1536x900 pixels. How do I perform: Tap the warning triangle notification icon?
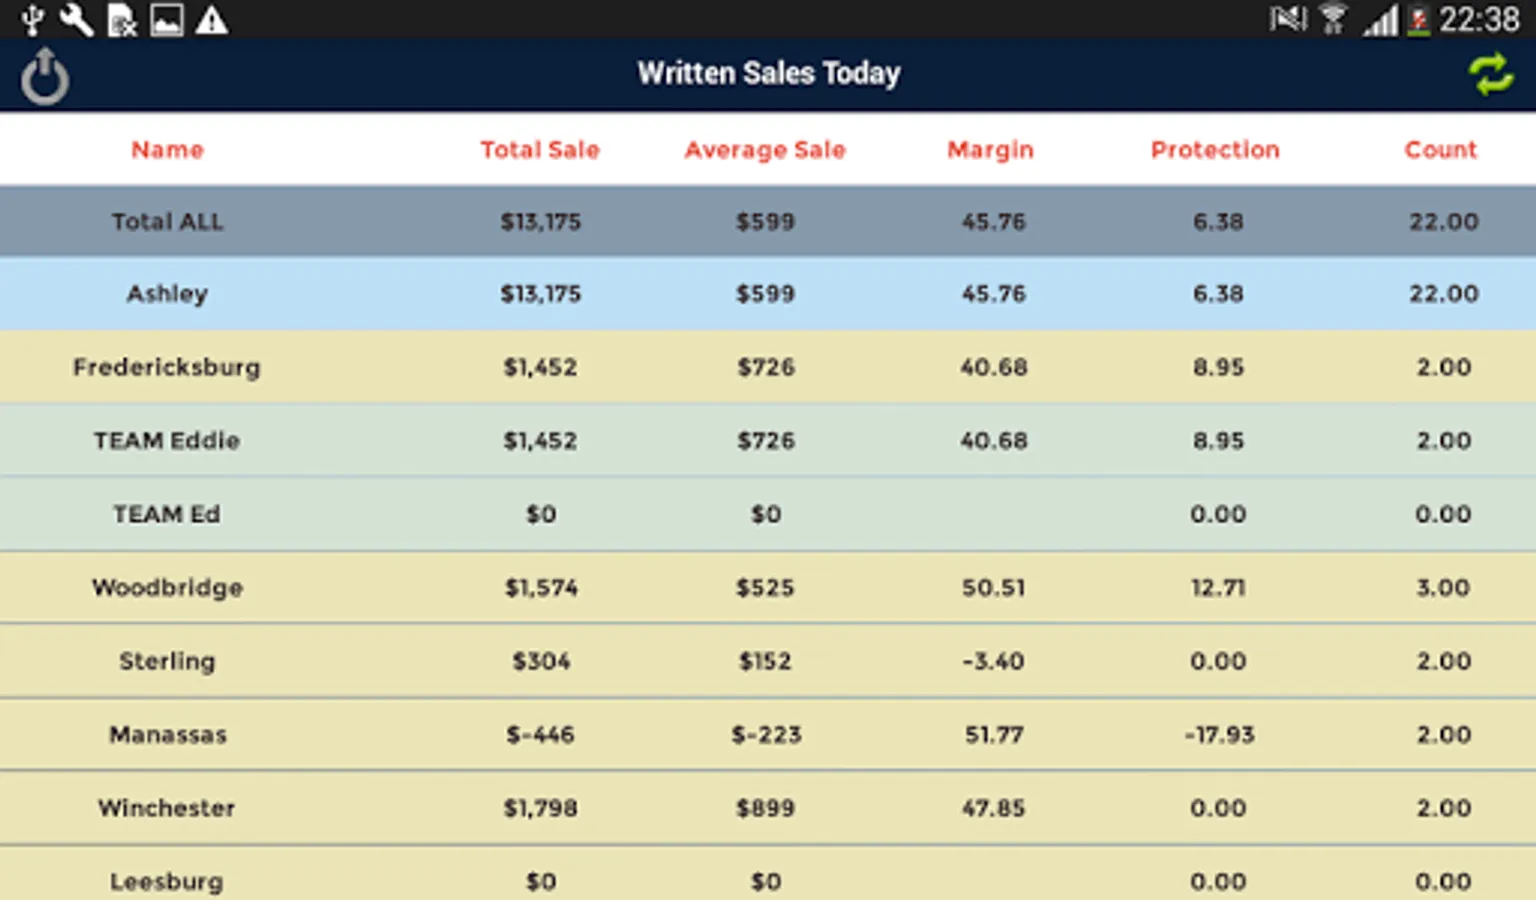[211, 19]
